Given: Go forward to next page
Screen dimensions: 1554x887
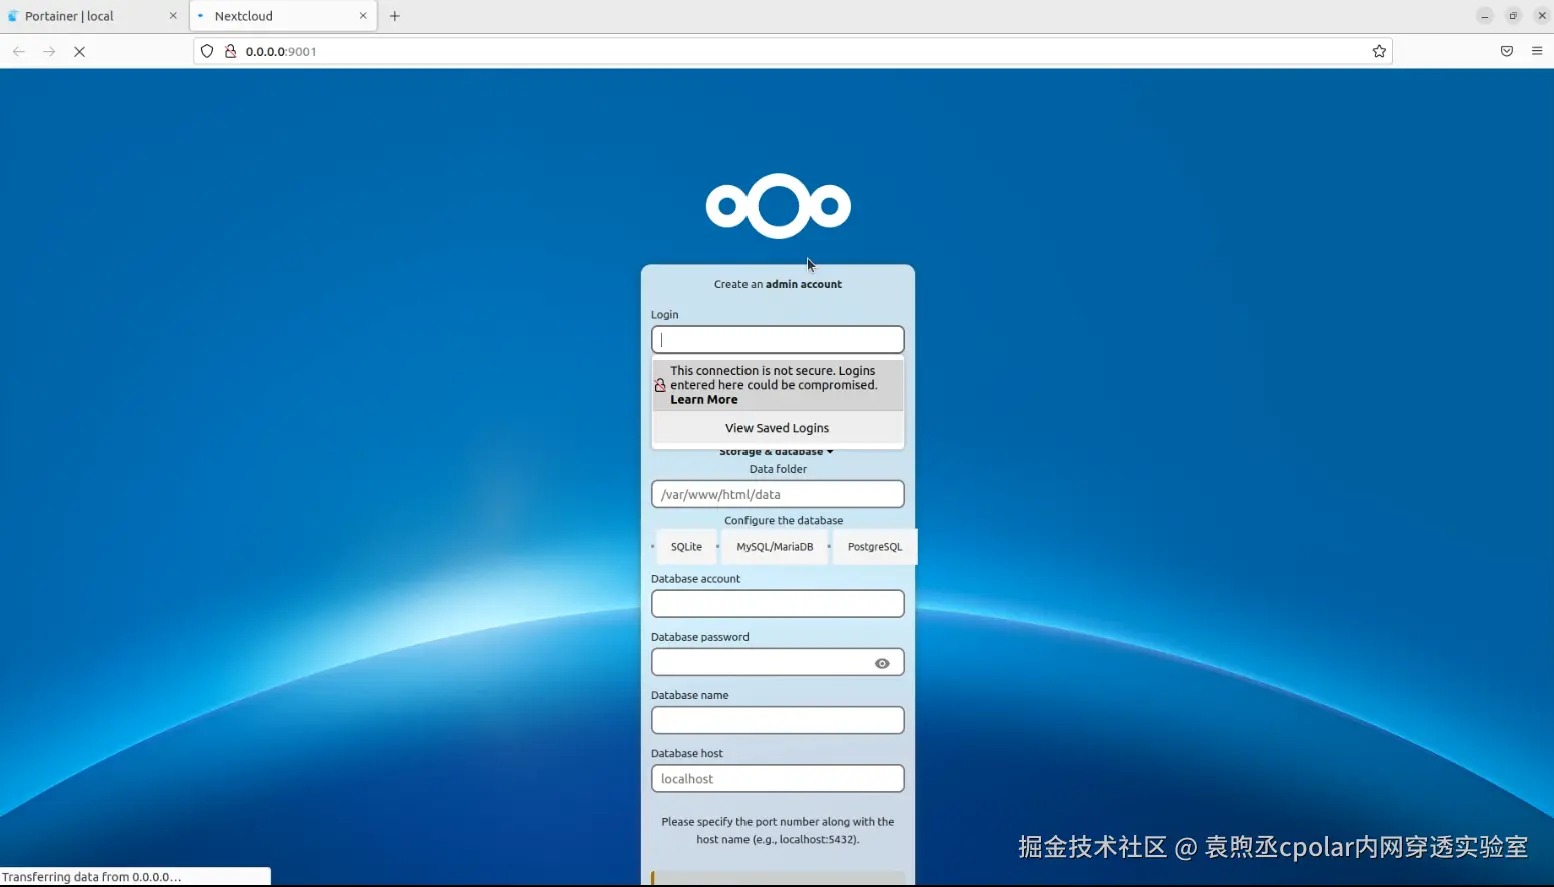Looking at the screenshot, I should tap(49, 51).
